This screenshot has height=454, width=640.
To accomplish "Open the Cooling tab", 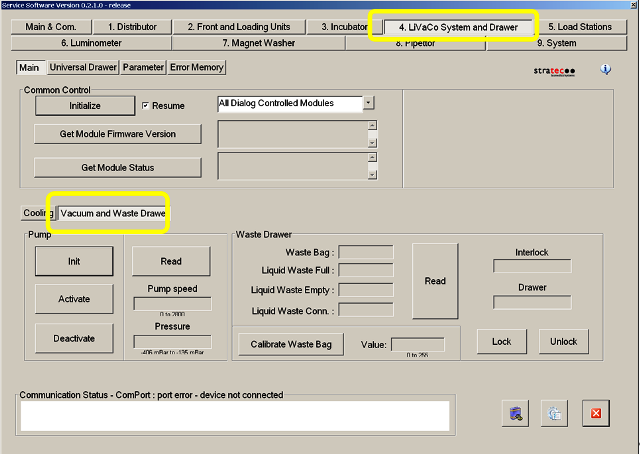I will pos(37,213).
